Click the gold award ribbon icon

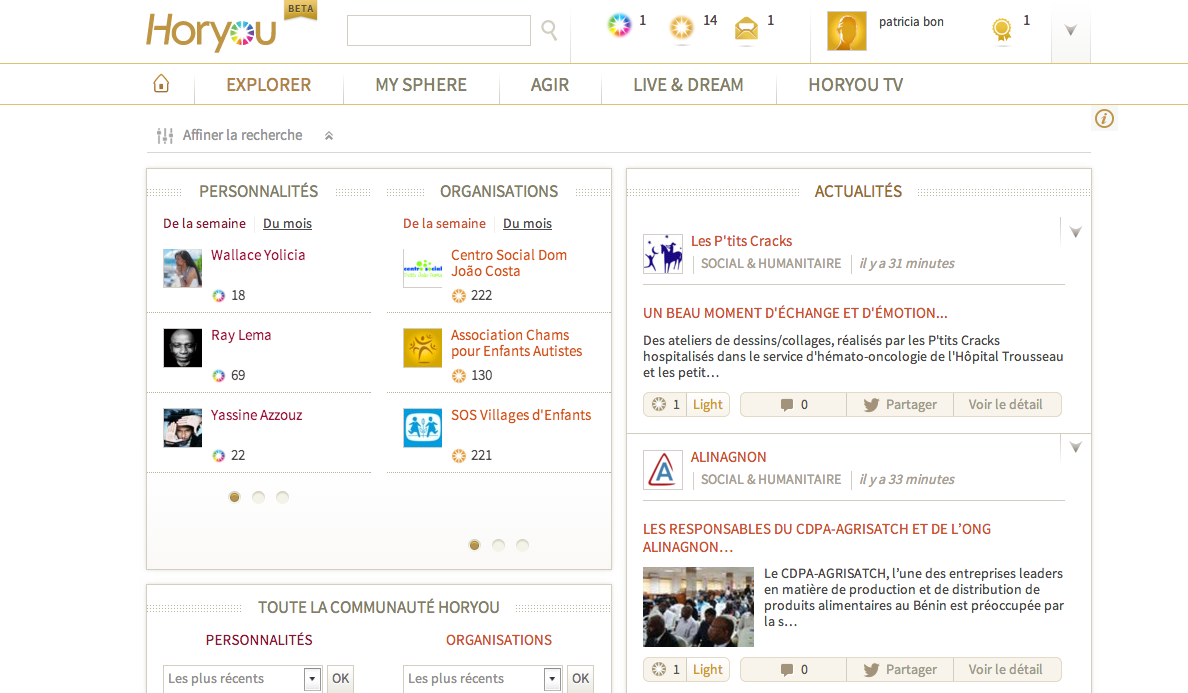(x=1002, y=30)
